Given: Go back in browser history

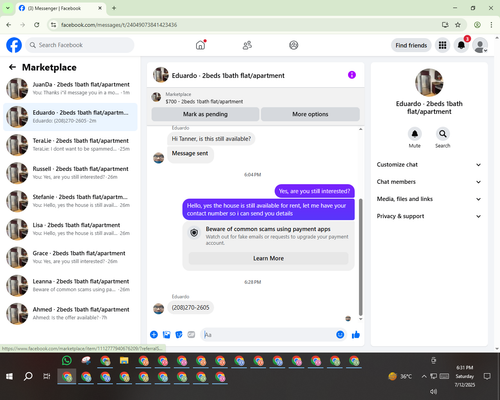Looking at the screenshot, I should [9, 25].
